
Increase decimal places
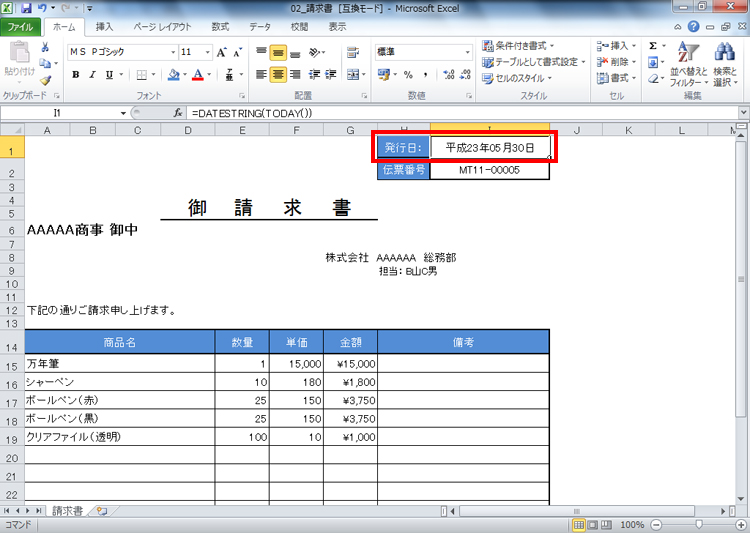[x=449, y=75]
